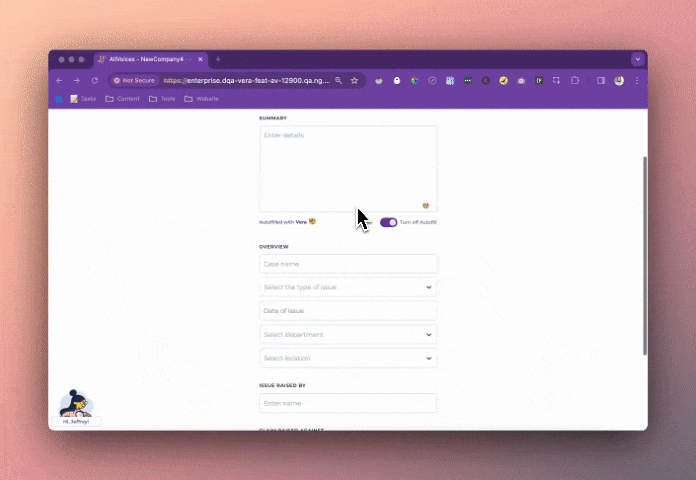The image size is (696, 480).
Task: Open the Content bookmarks folder
Action: (x=123, y=99)
